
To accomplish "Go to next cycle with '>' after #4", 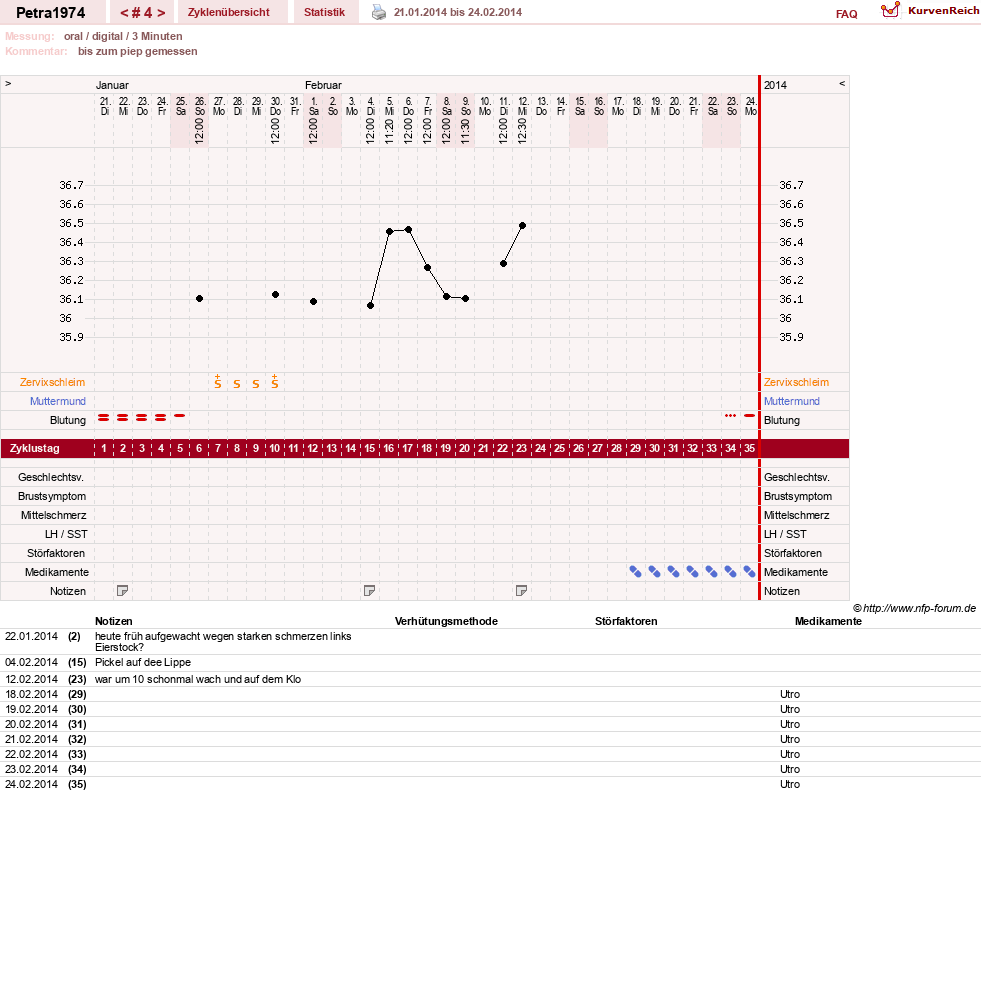I will click(161, 13).
